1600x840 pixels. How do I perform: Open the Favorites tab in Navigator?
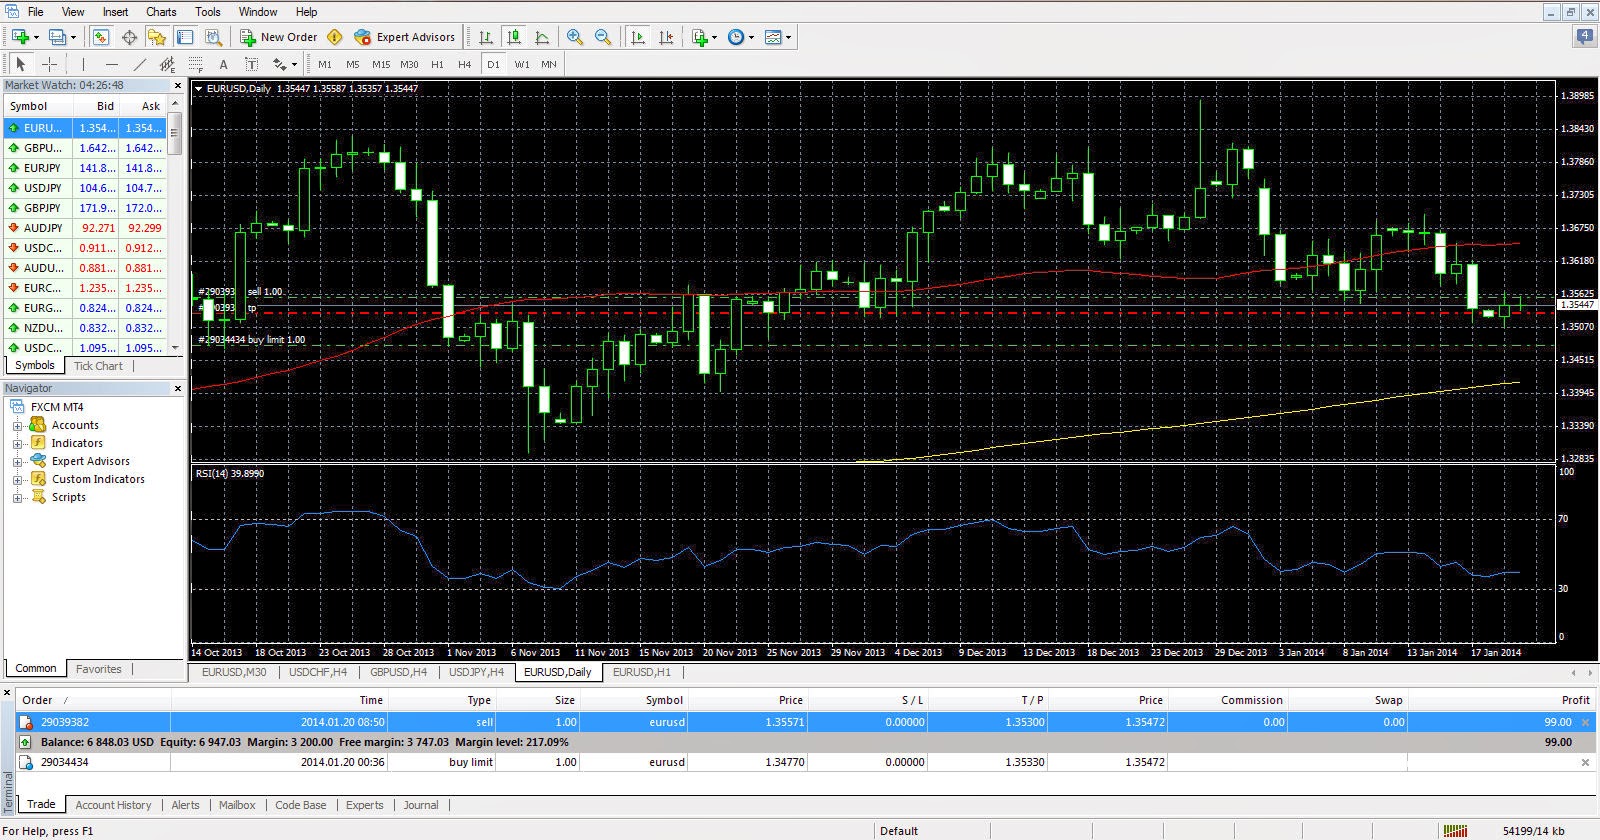pyautogui.click(x=98, y=669)
